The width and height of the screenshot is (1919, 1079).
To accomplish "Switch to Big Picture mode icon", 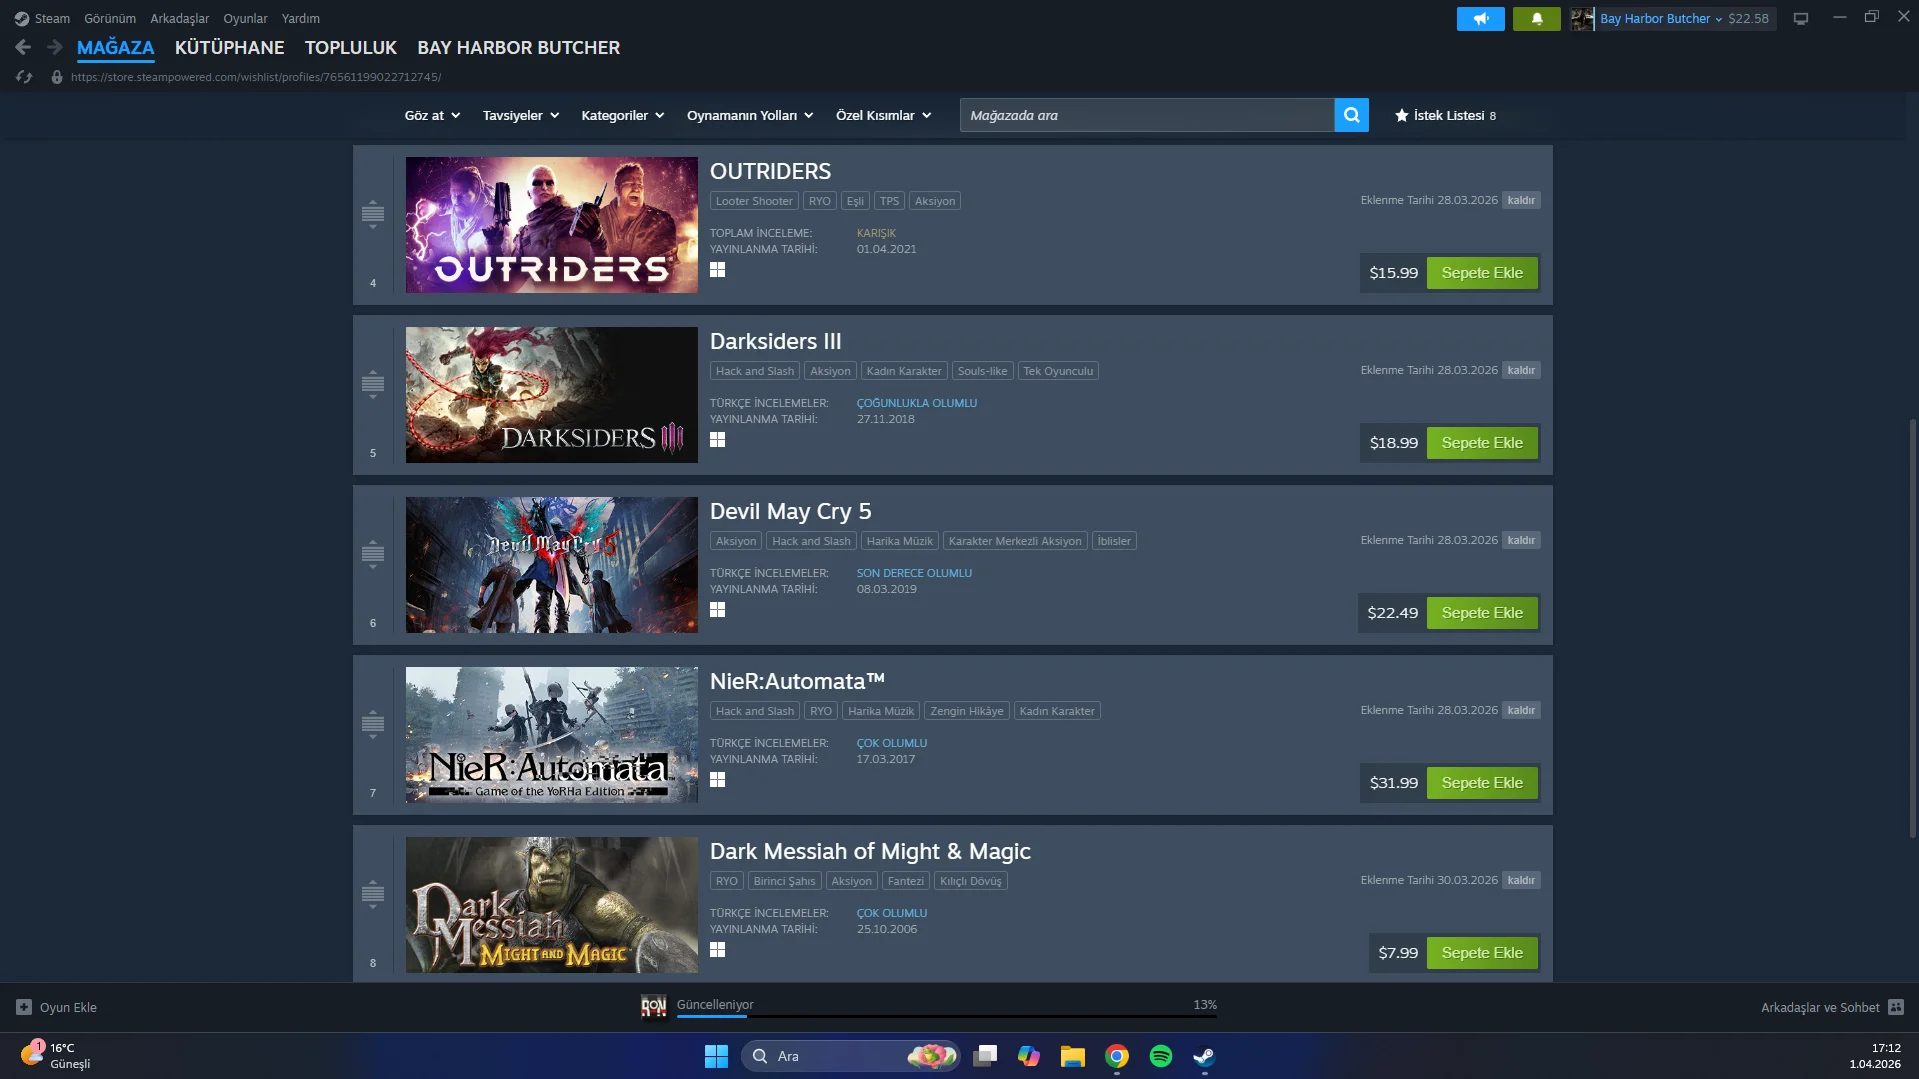I will [x=1801, y=18].
